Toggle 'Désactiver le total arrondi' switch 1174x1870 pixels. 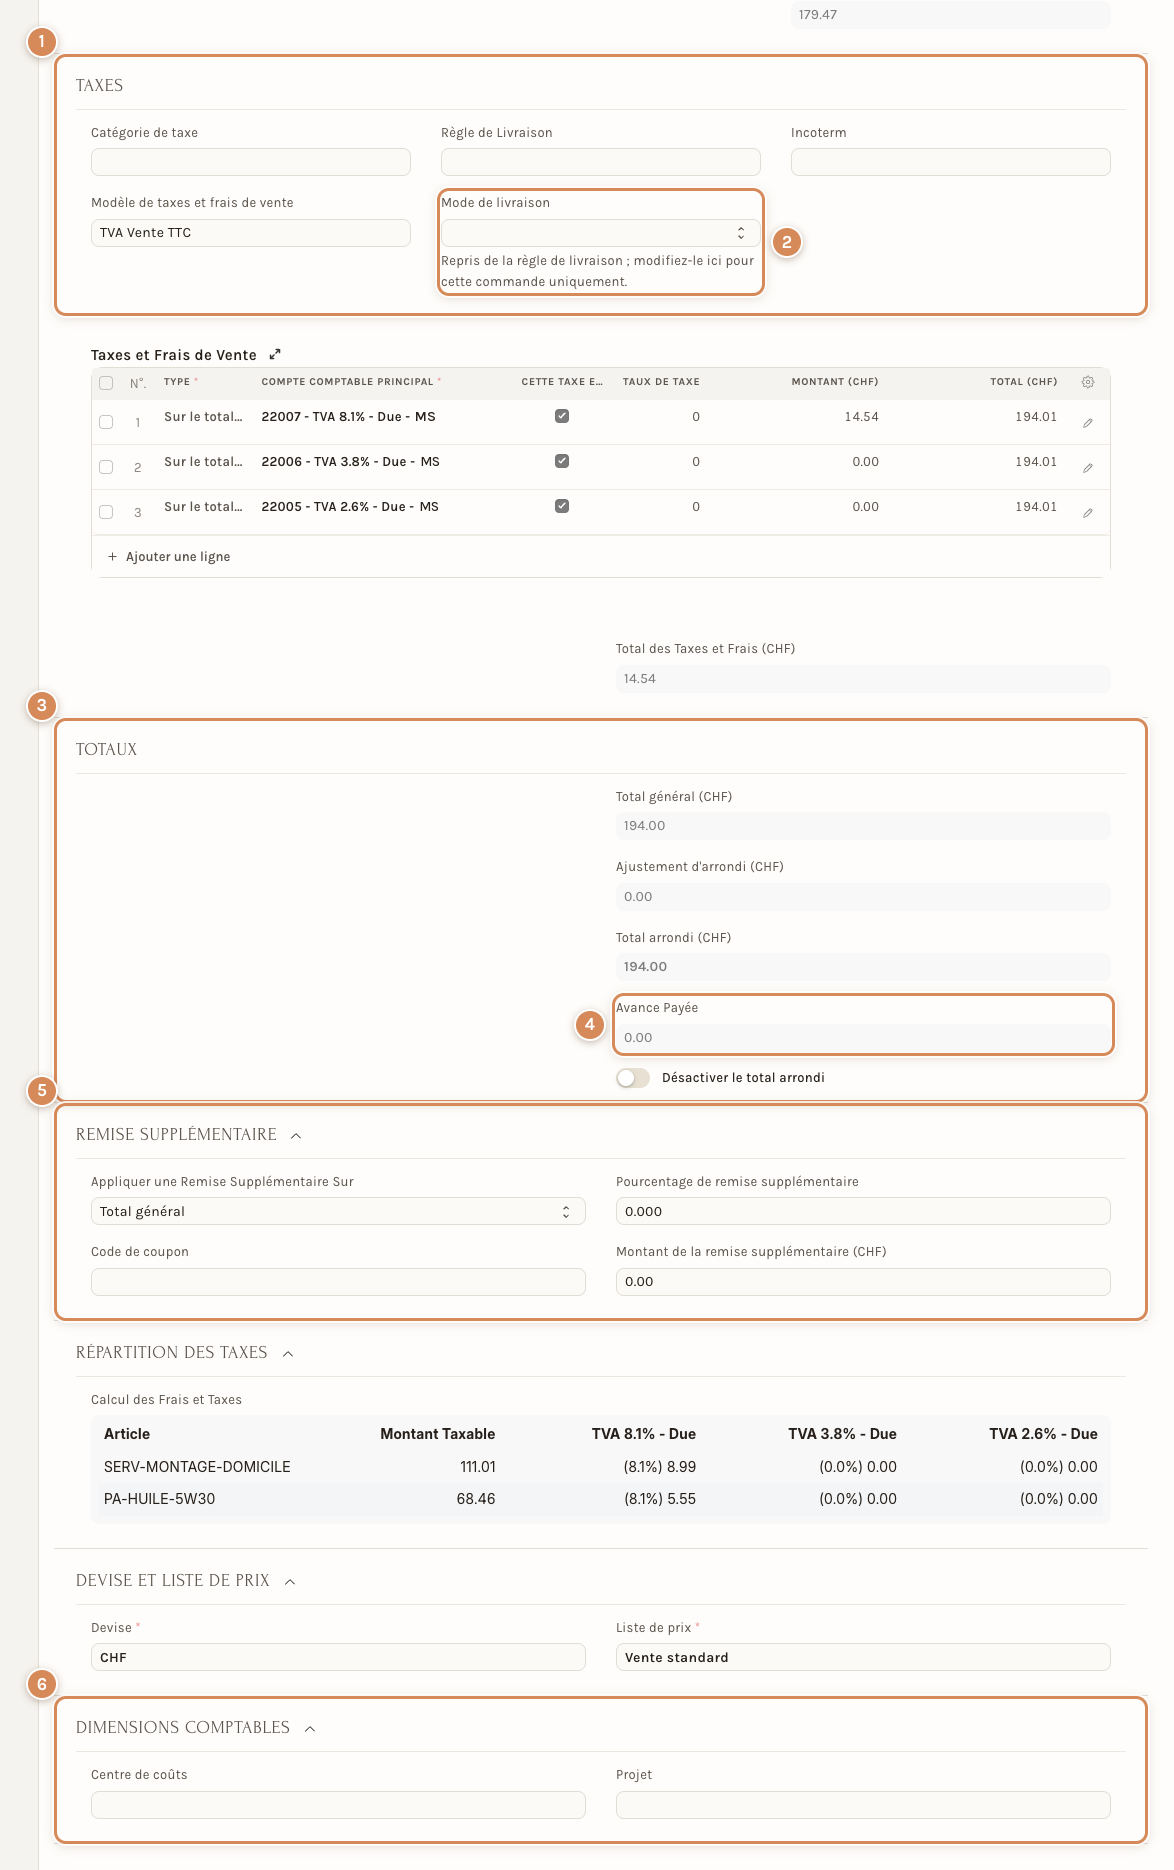633,1078
